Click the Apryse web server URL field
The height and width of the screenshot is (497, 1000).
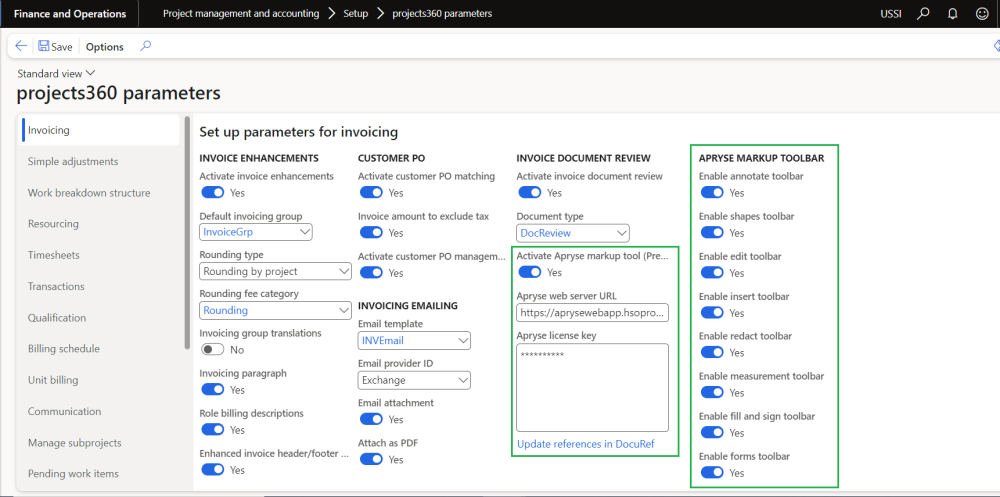tap(592, 312)
